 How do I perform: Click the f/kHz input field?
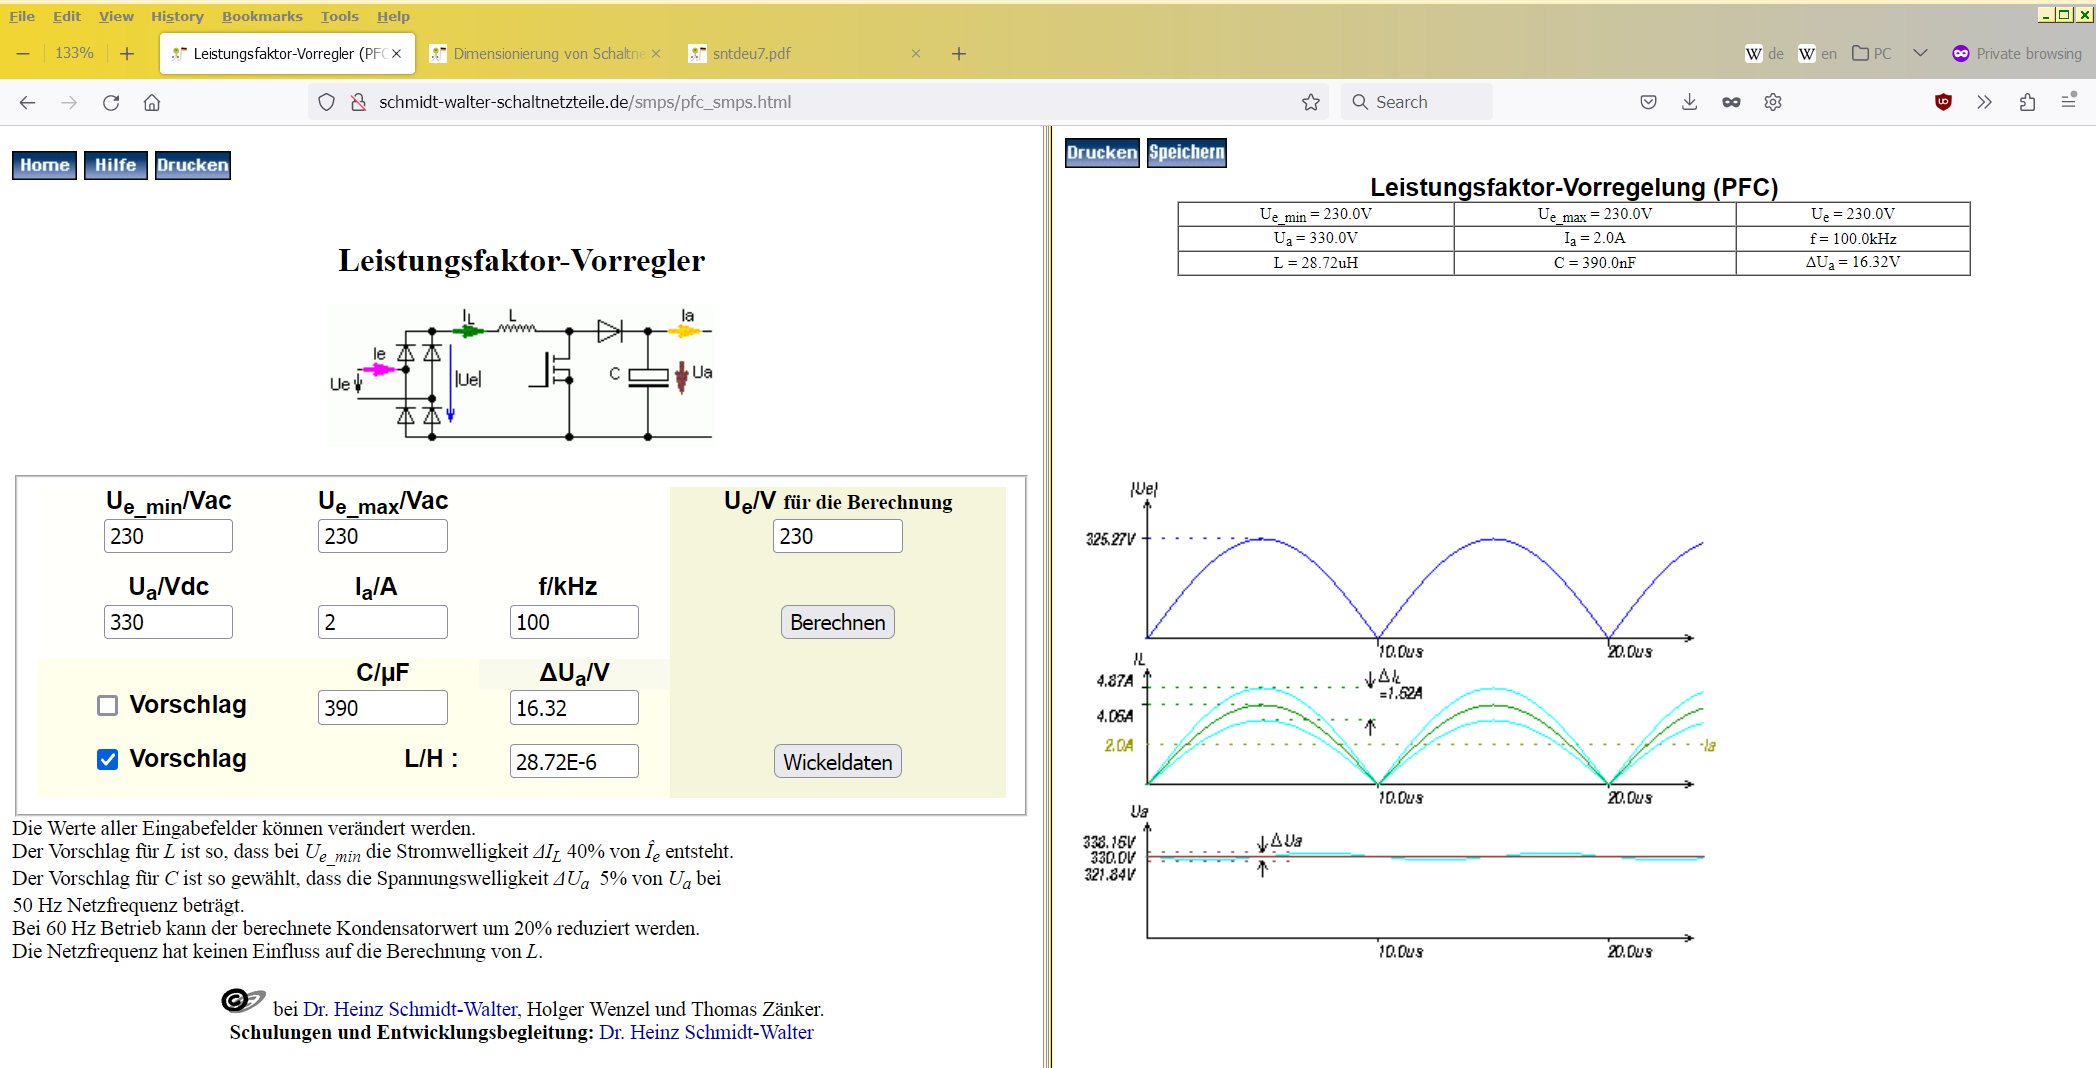[574, 622]
